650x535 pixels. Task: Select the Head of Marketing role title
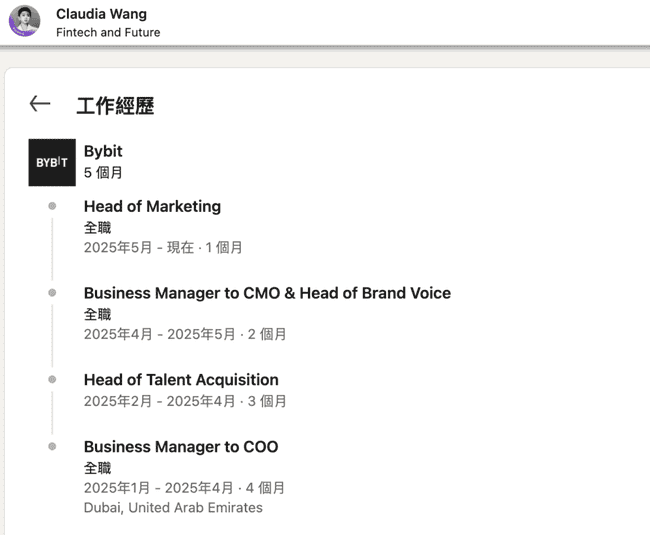coord(152,206)
